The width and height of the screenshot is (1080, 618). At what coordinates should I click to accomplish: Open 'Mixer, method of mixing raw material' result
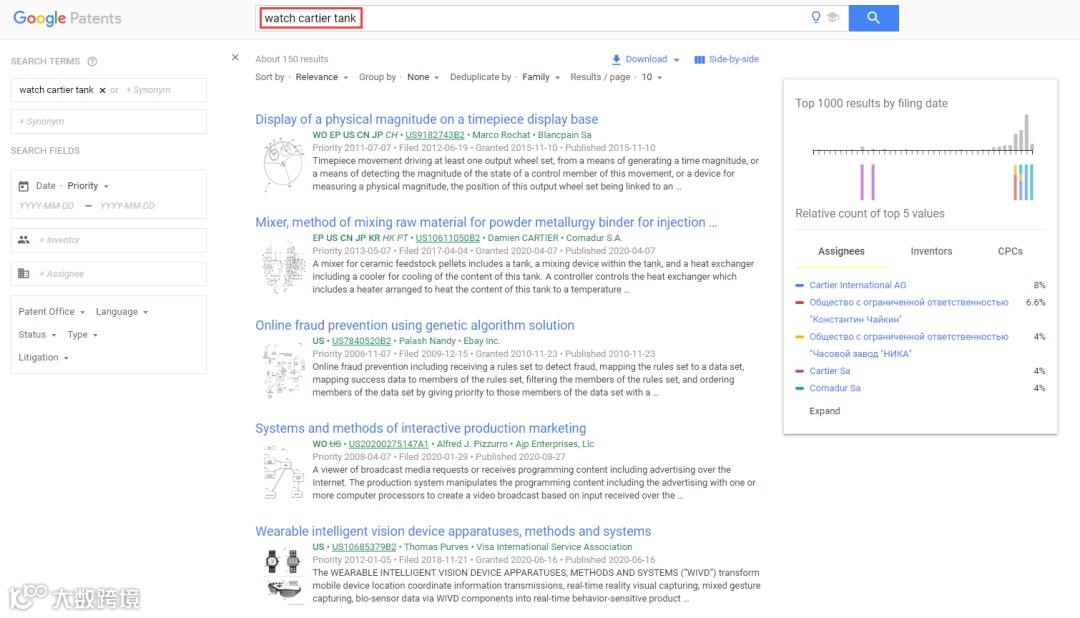click(486, 223)
